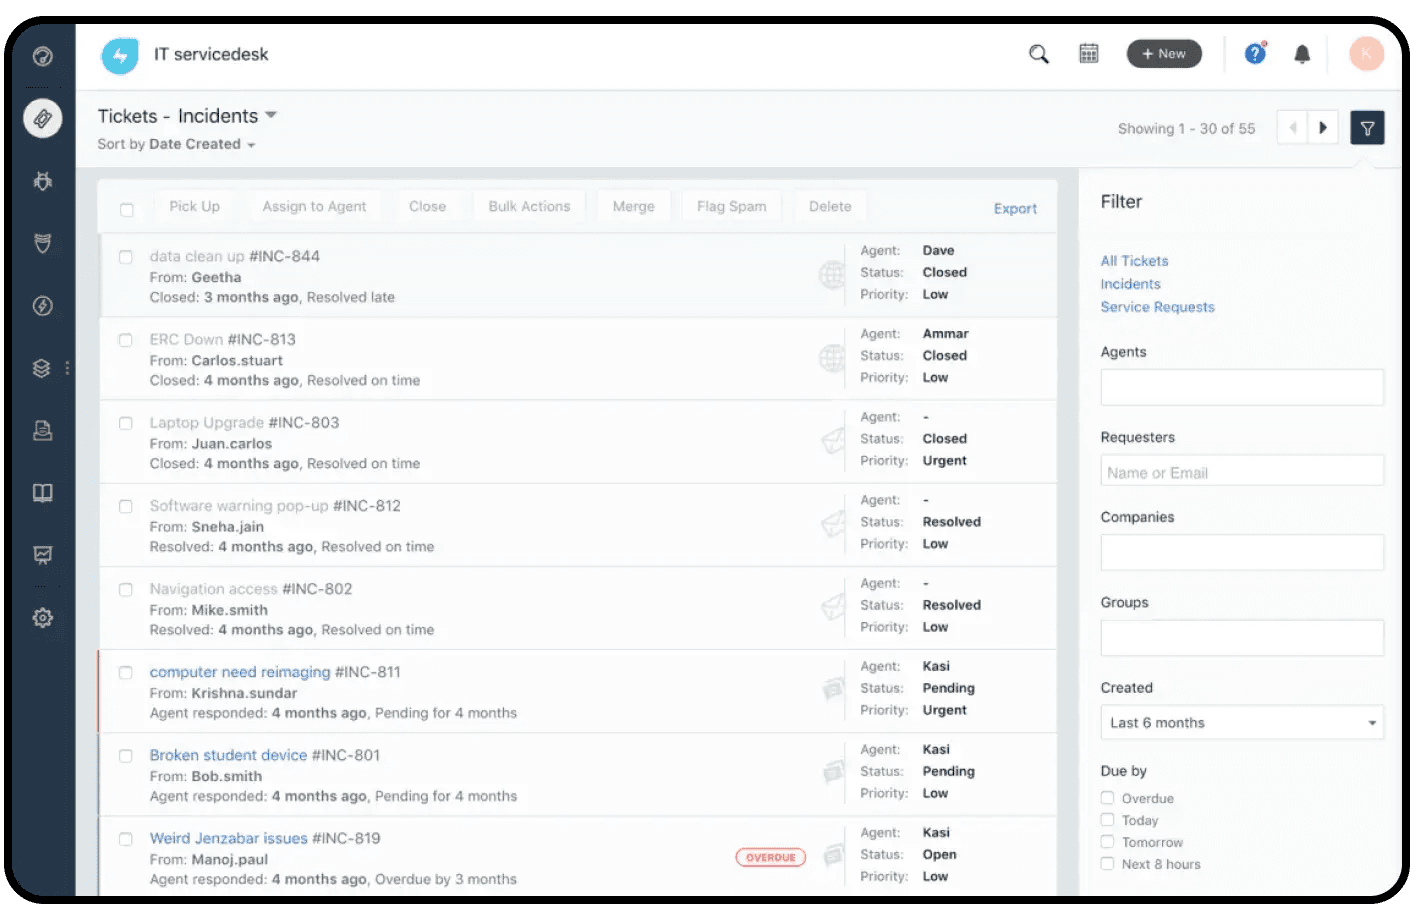Click the shield icon for Changes
Image resolution: width=1416 pixels, height=920 pixels.
(42, 243)
